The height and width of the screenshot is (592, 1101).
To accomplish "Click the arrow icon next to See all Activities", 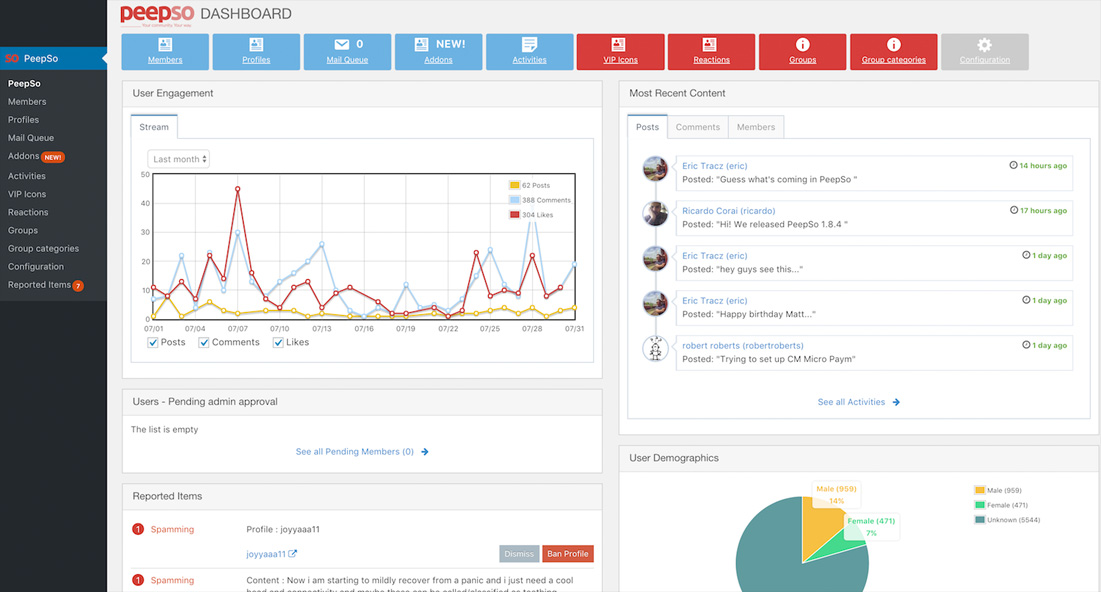I will pos(896,402).
